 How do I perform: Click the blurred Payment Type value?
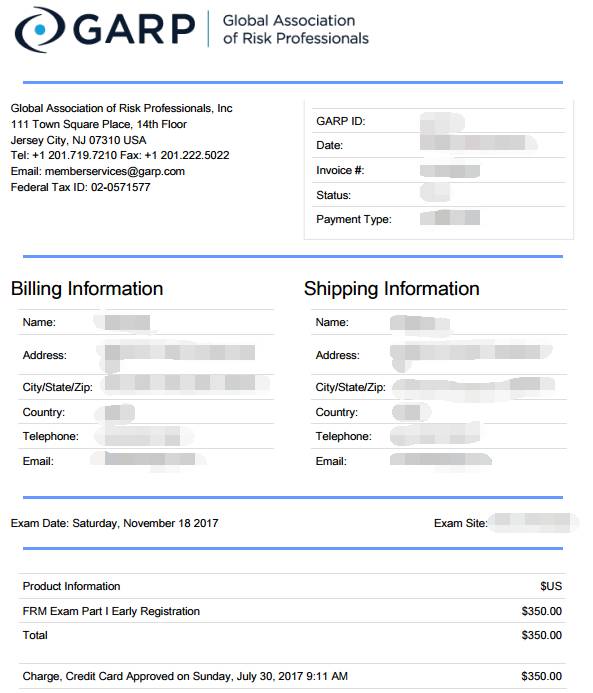tap(450, 218)
